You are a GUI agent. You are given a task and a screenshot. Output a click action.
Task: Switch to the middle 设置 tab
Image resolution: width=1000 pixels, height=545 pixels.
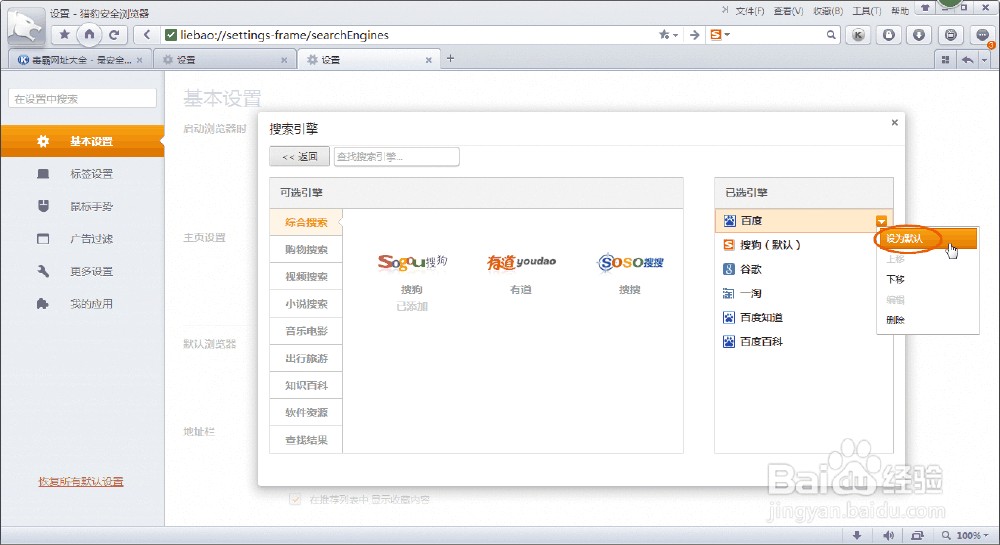[225, 60]
